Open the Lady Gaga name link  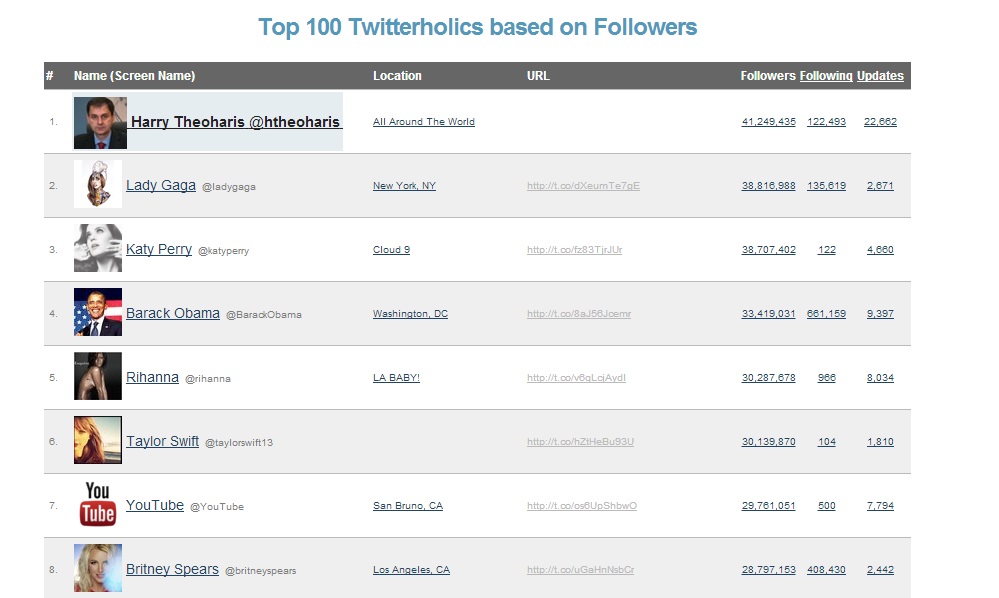point(161,185)
